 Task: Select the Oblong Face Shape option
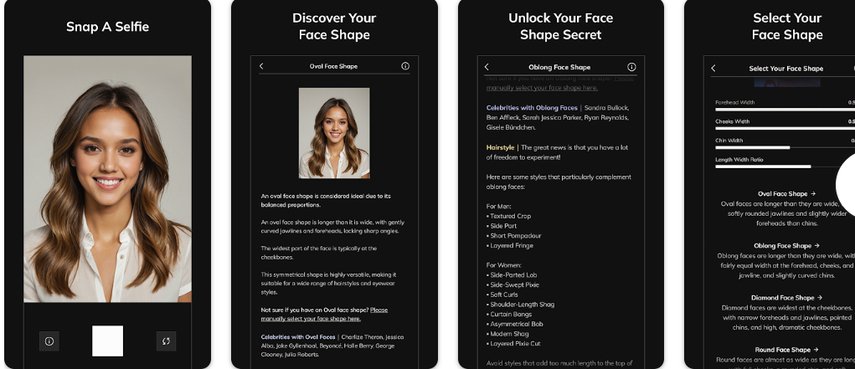click(786, 246)
